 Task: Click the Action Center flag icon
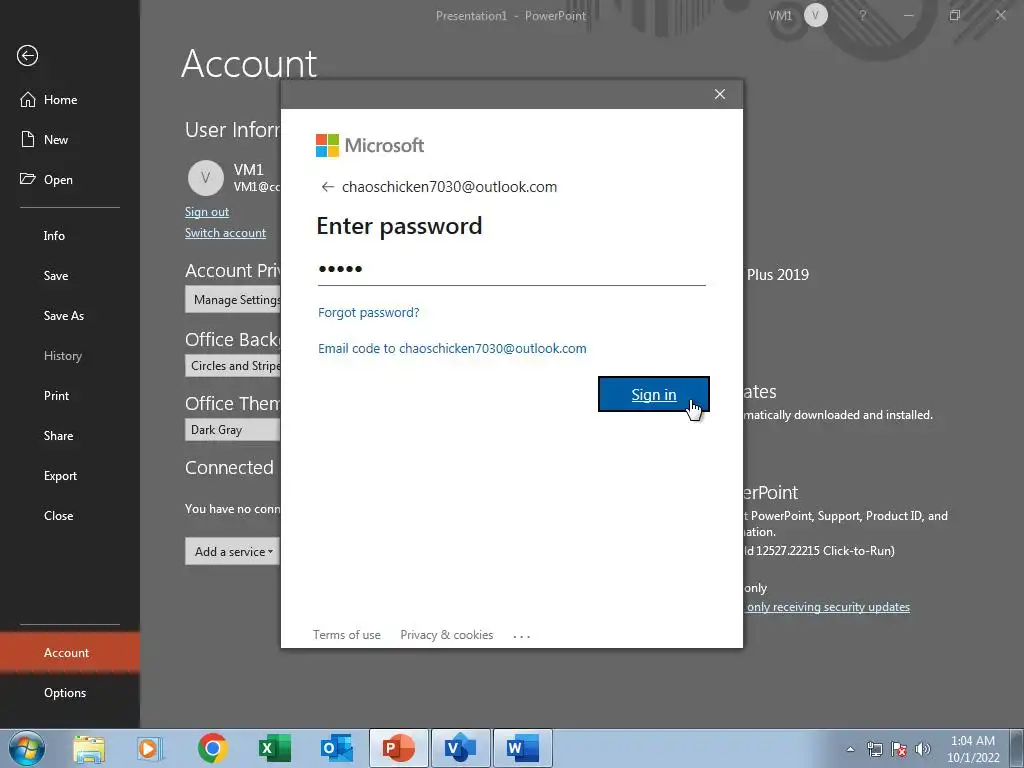click(899, 749)
